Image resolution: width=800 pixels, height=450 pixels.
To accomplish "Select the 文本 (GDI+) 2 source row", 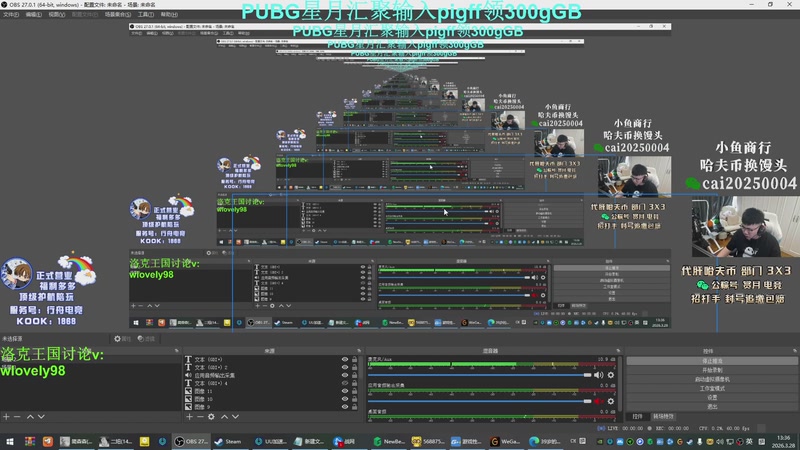I will (x=271, y=367).
